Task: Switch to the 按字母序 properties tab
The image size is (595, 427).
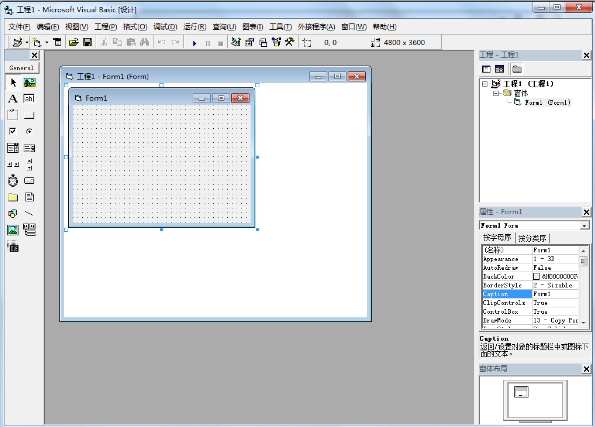Action: 497,238
